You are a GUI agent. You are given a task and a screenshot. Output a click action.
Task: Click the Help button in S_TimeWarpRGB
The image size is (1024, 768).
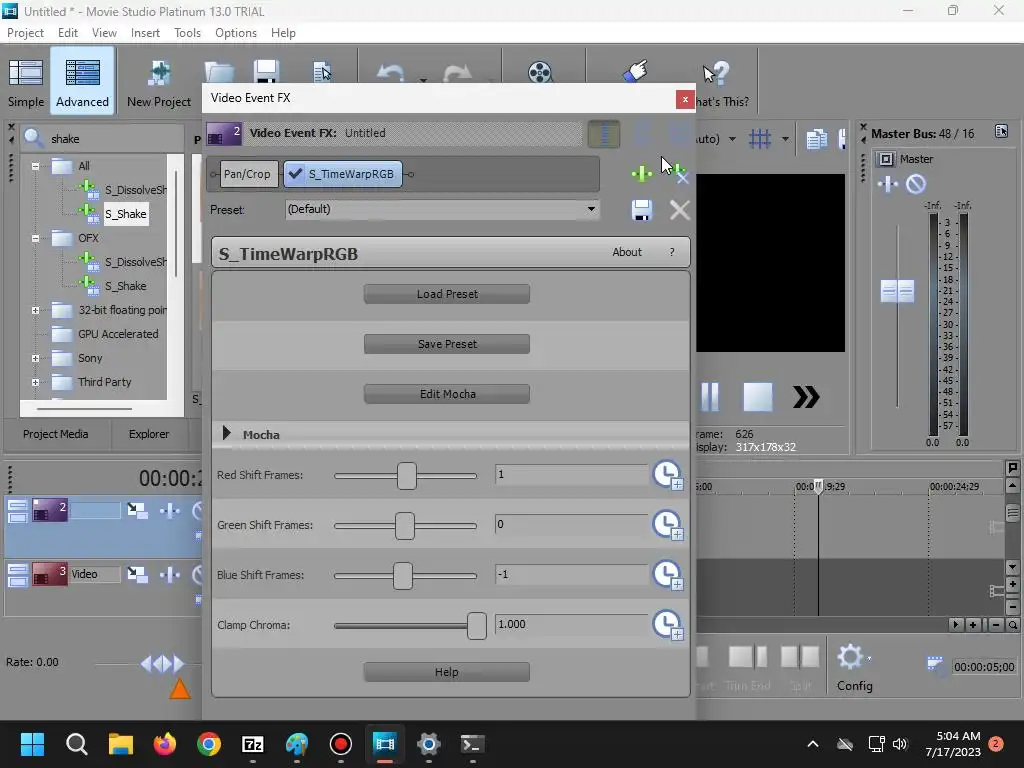pyautogui.click(x=447, y=672)
